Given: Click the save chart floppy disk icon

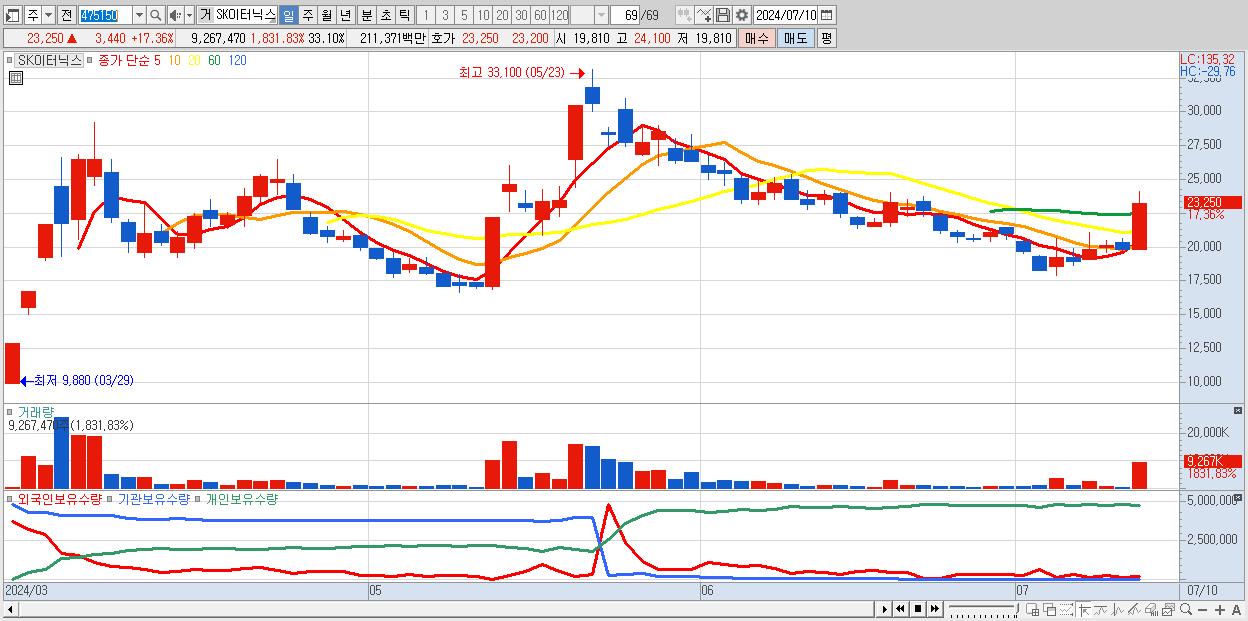Looking at the screenshot, I should (x=722, y=15).
